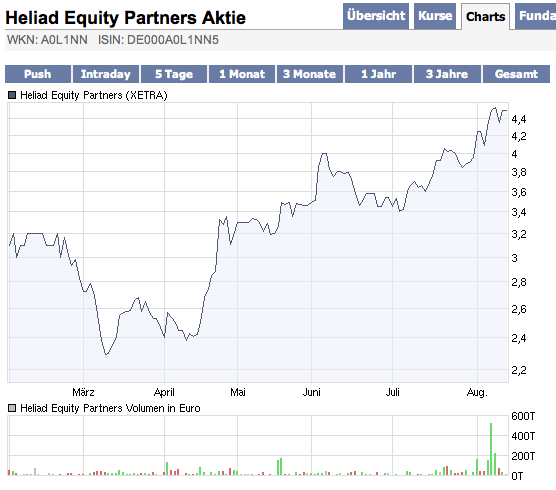Click the Push chart button
Image resolution: width=556 pixels, height=490 pixels.
[x=38, y=74]
